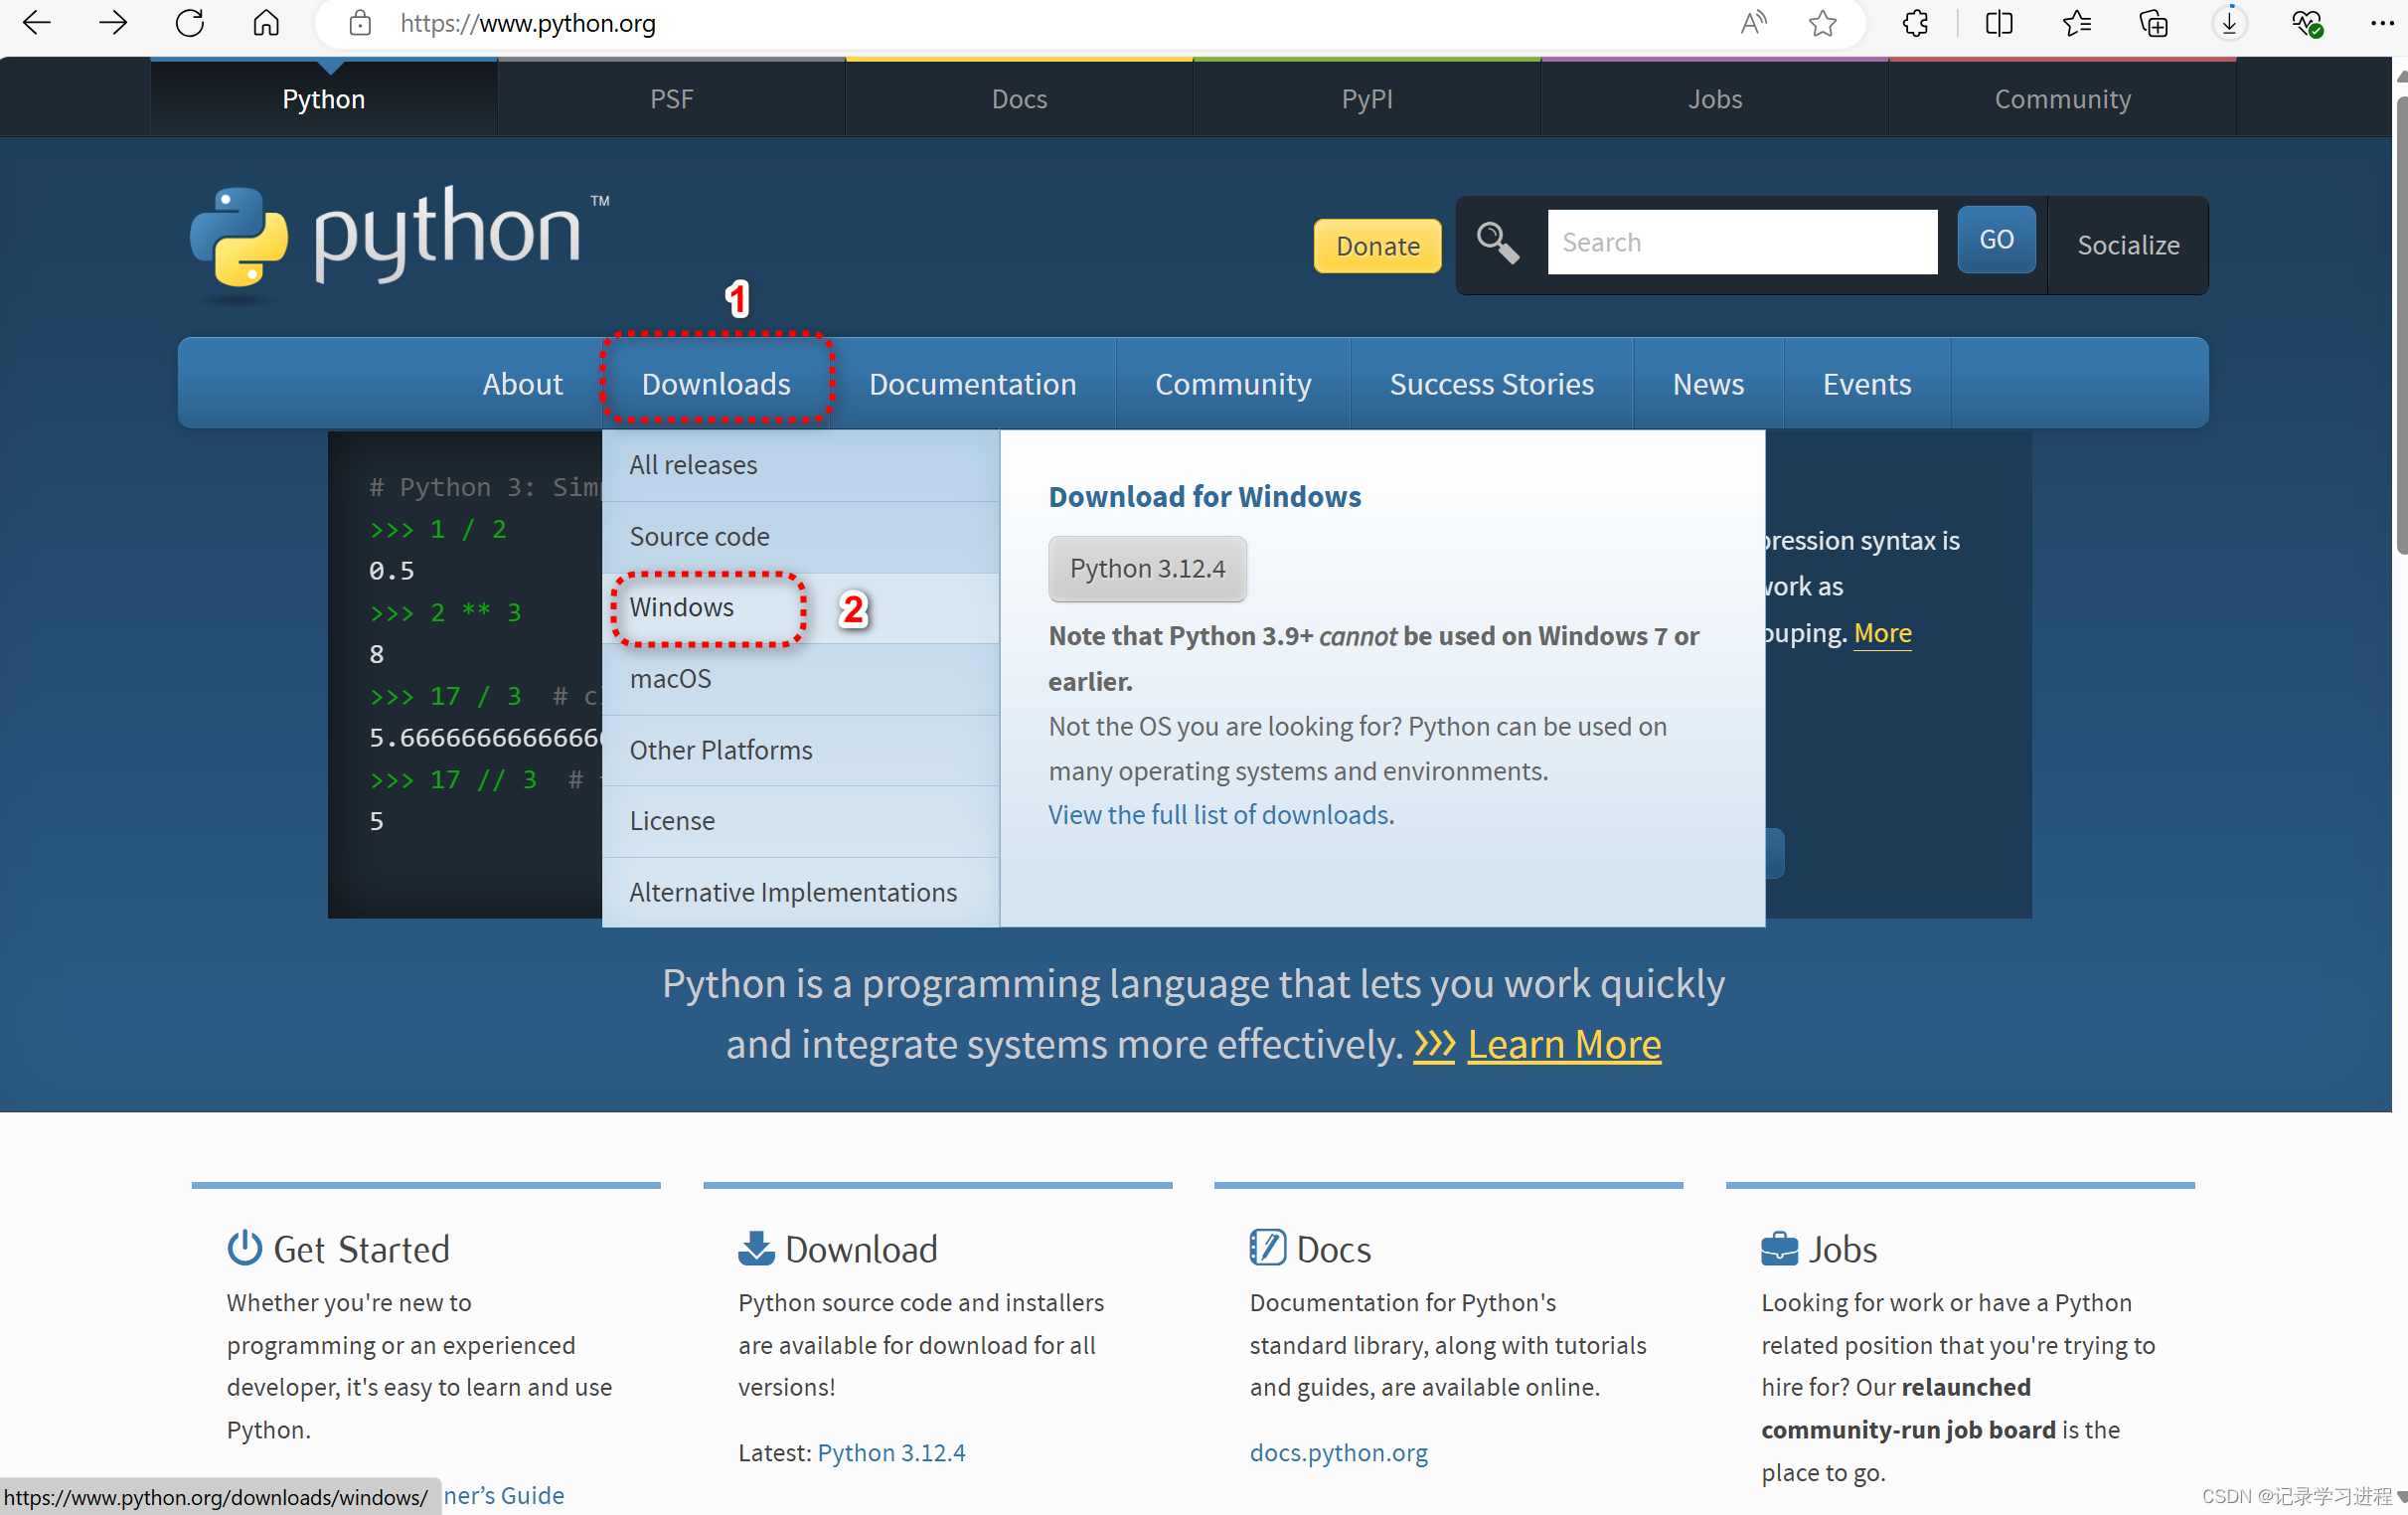Click the GO search button
The height and width of the screenshot is (1515, 2408).
(1995, 239)
